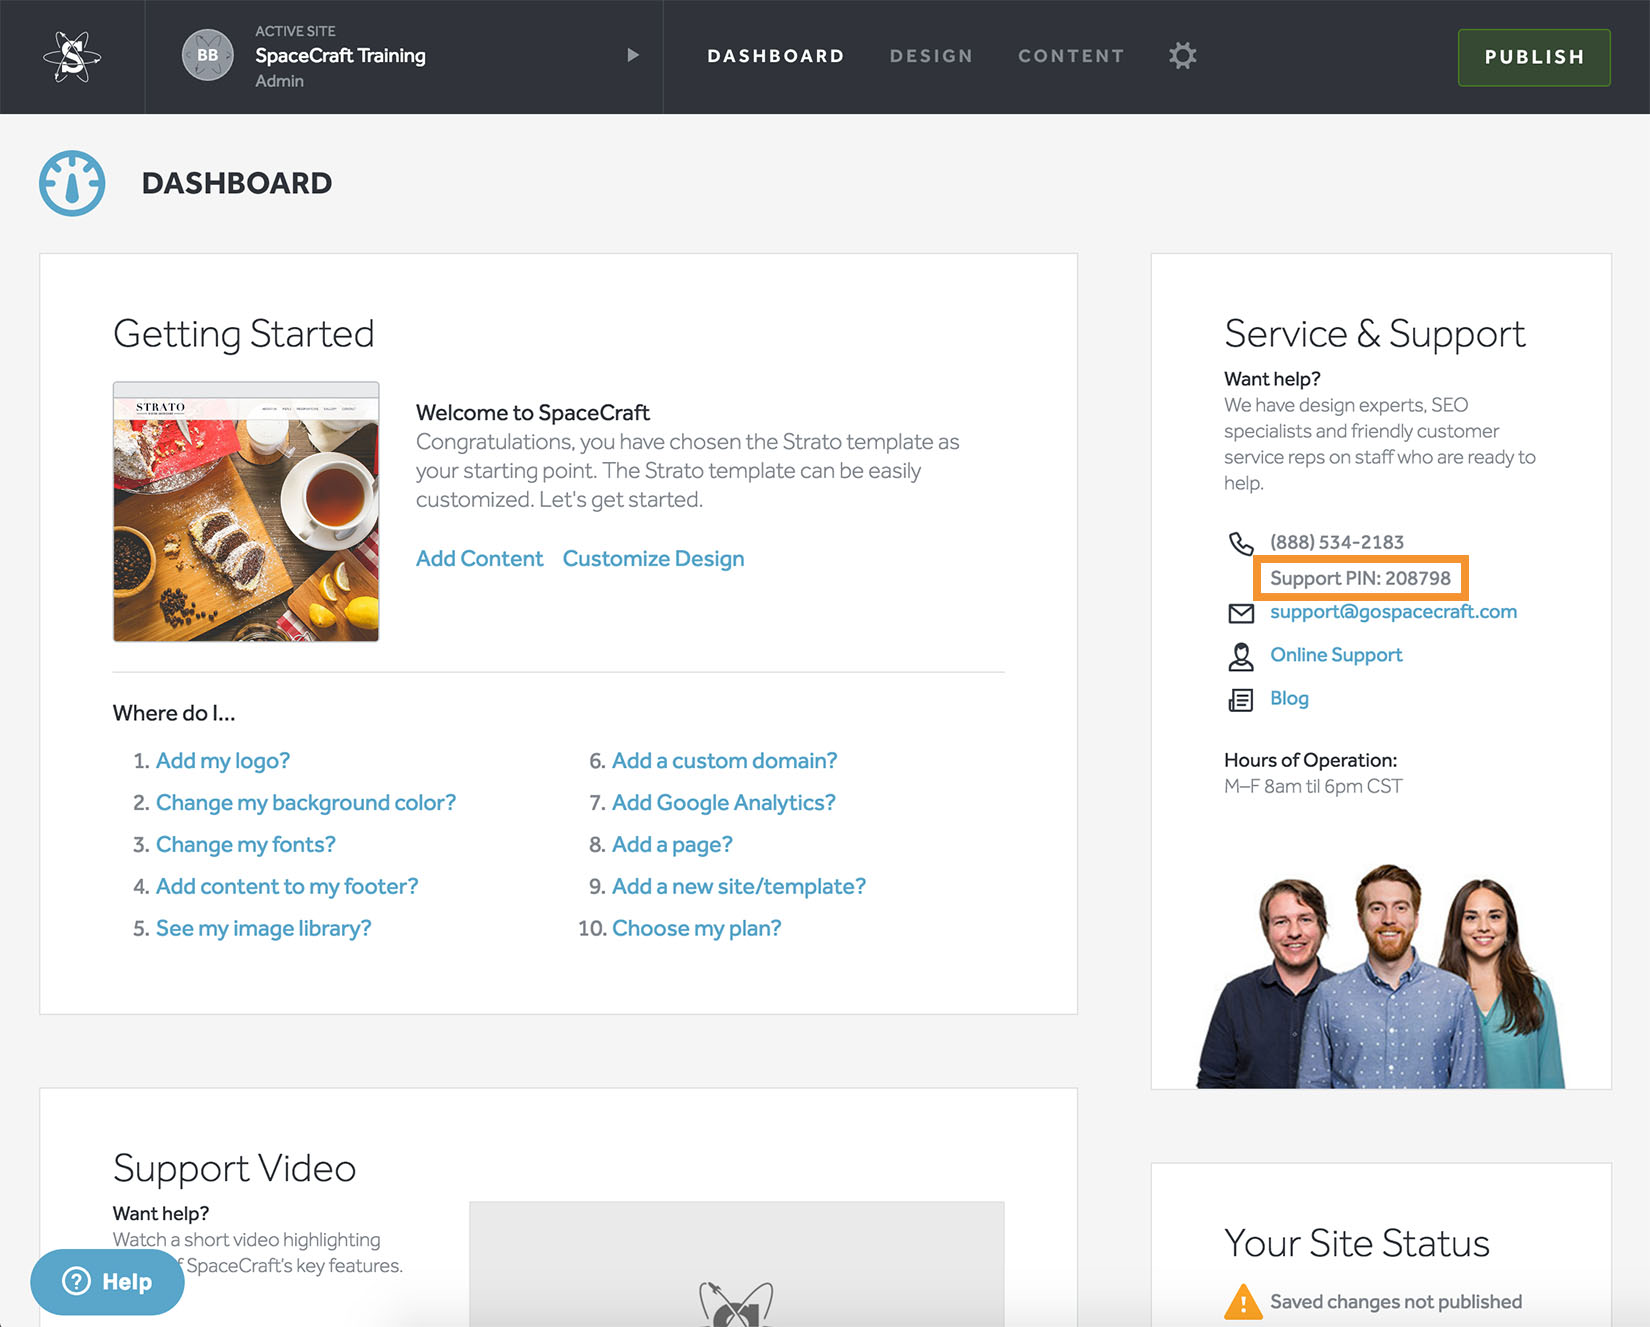Image resolution: width=1650 pixels, height=1327 pixels.
Task: Open 'Add content to my footer?' link
Action: coord(287,887)
